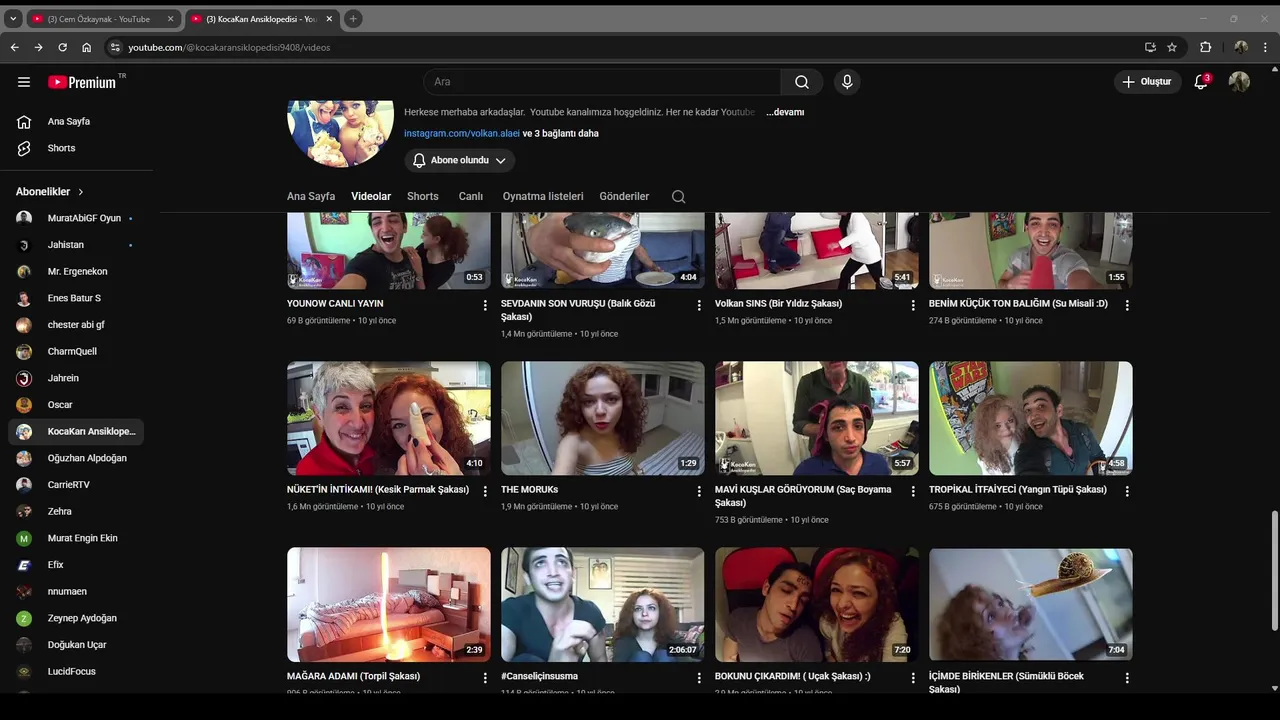Open Mr. Ergenekon channel in sidebar
This screenshot has height=720, width=1280.
click(76, 272)
